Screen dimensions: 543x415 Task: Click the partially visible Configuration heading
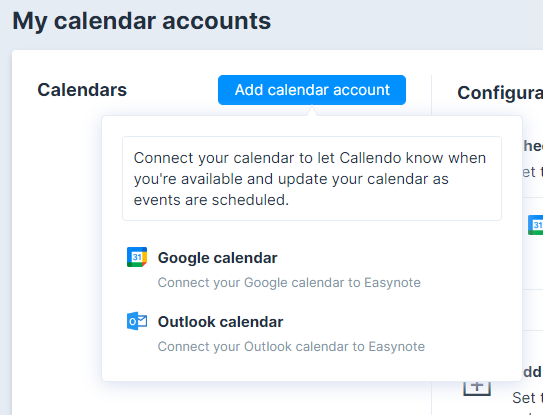(x=500, y=93)
